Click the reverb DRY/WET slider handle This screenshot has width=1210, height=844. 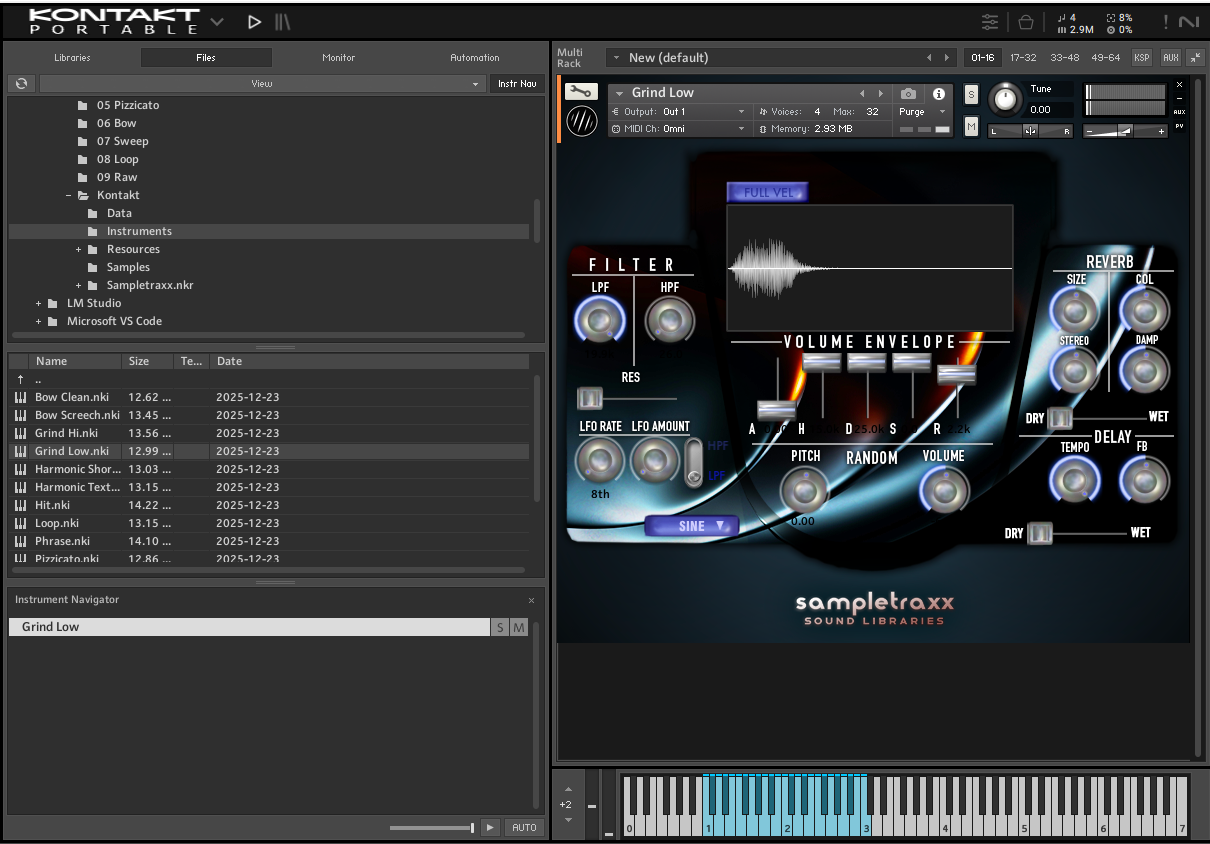pos(1060,418)
